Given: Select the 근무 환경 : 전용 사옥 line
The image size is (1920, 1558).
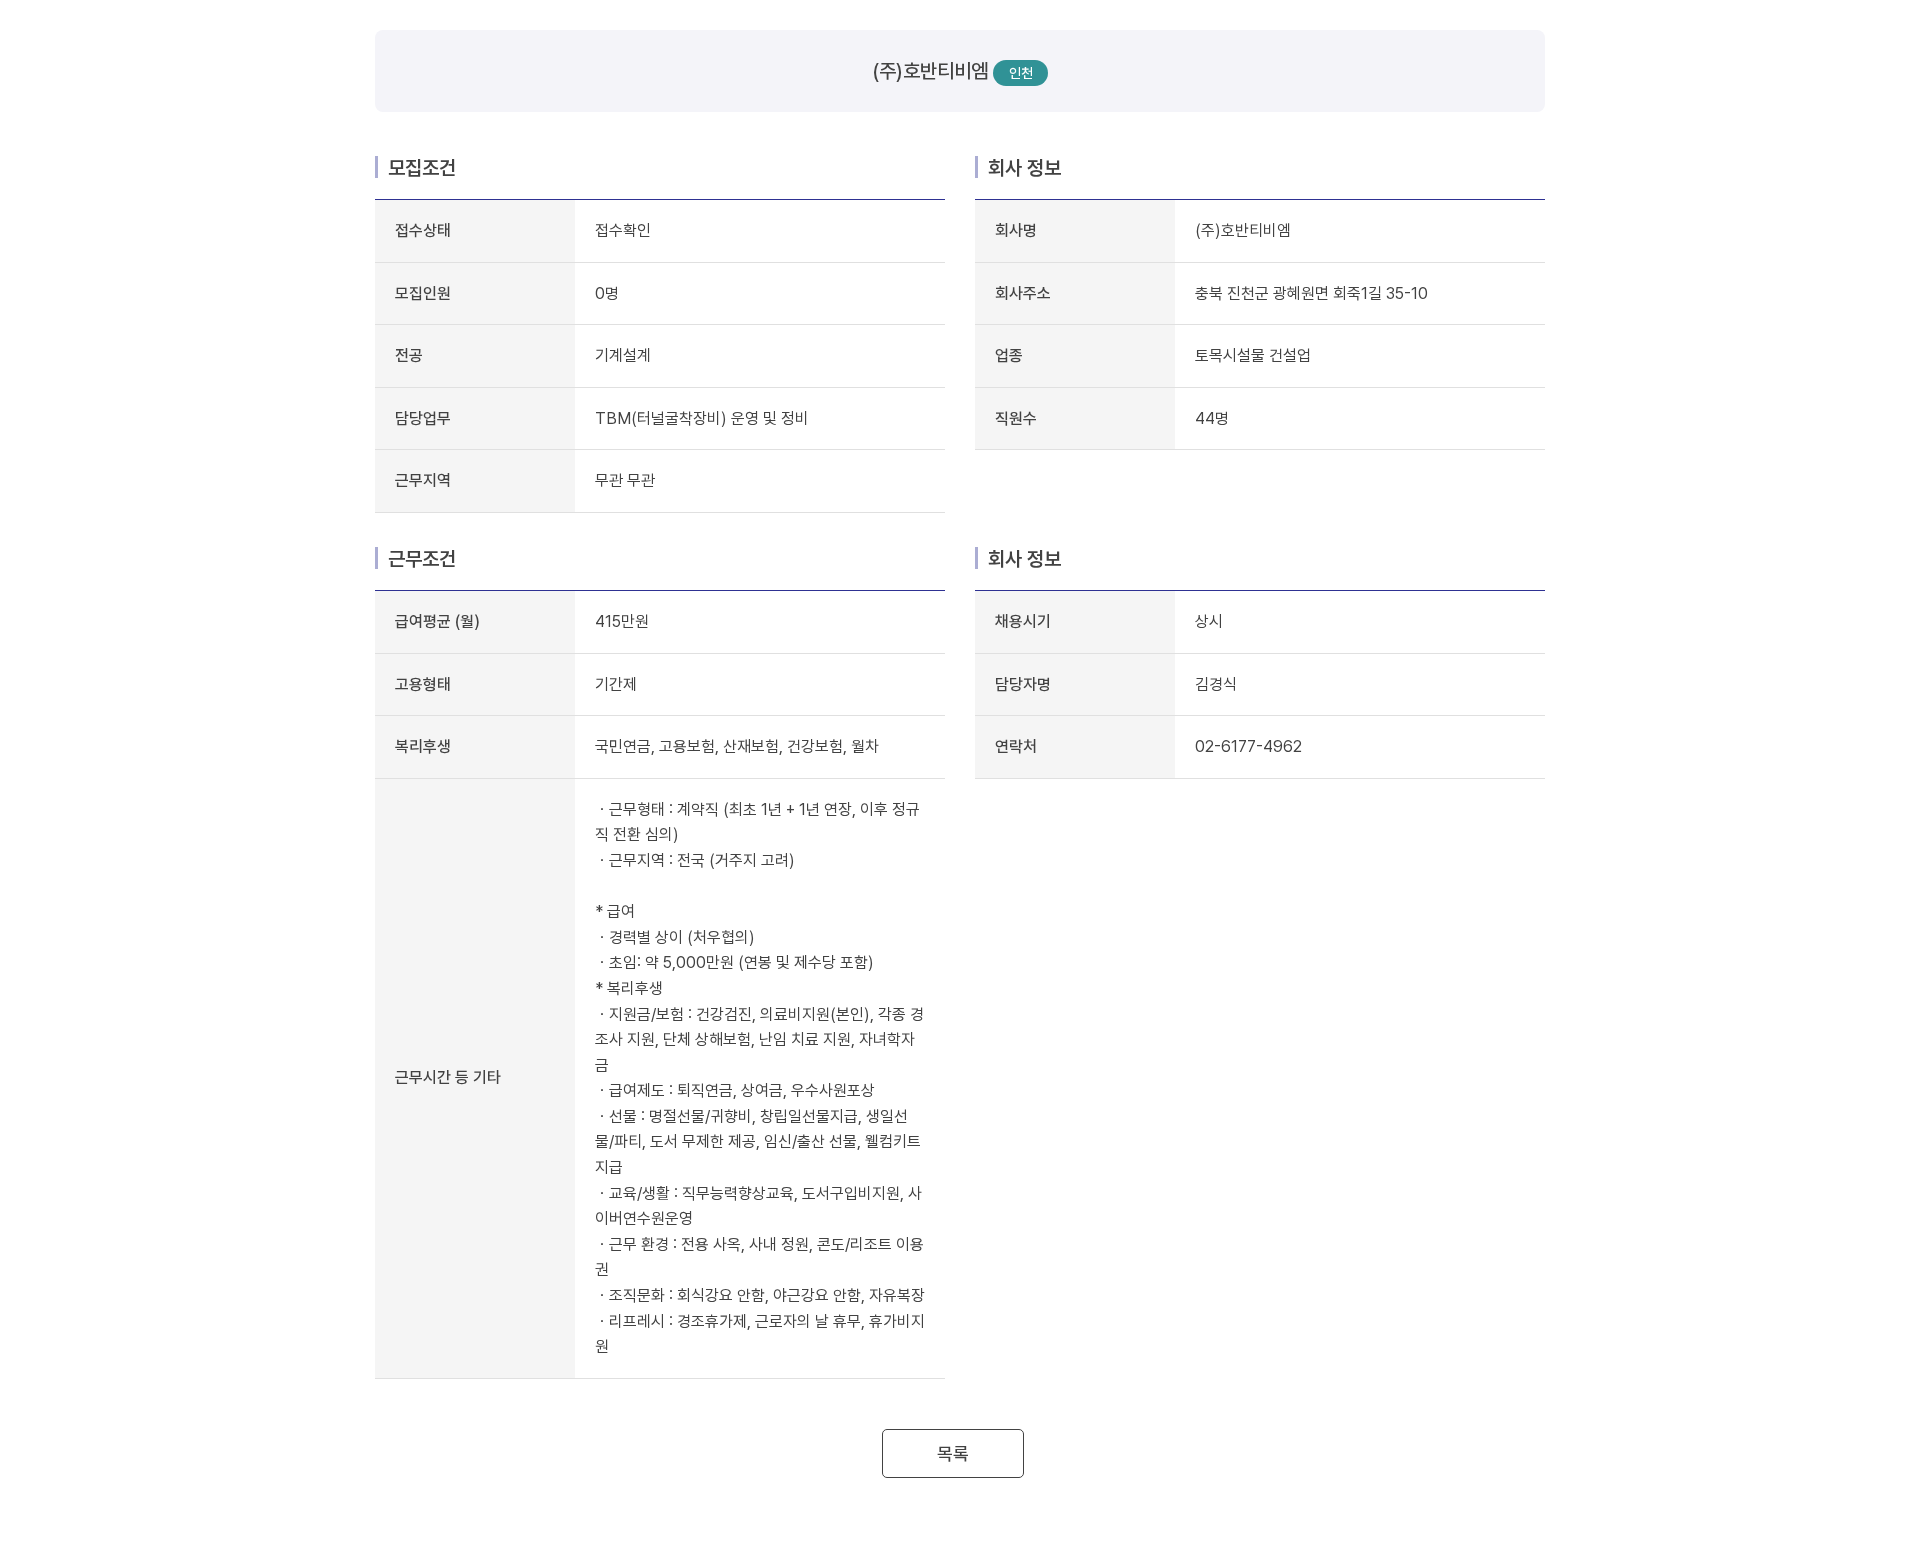Looking at the screenshot, I should (x=760, y=1257).
